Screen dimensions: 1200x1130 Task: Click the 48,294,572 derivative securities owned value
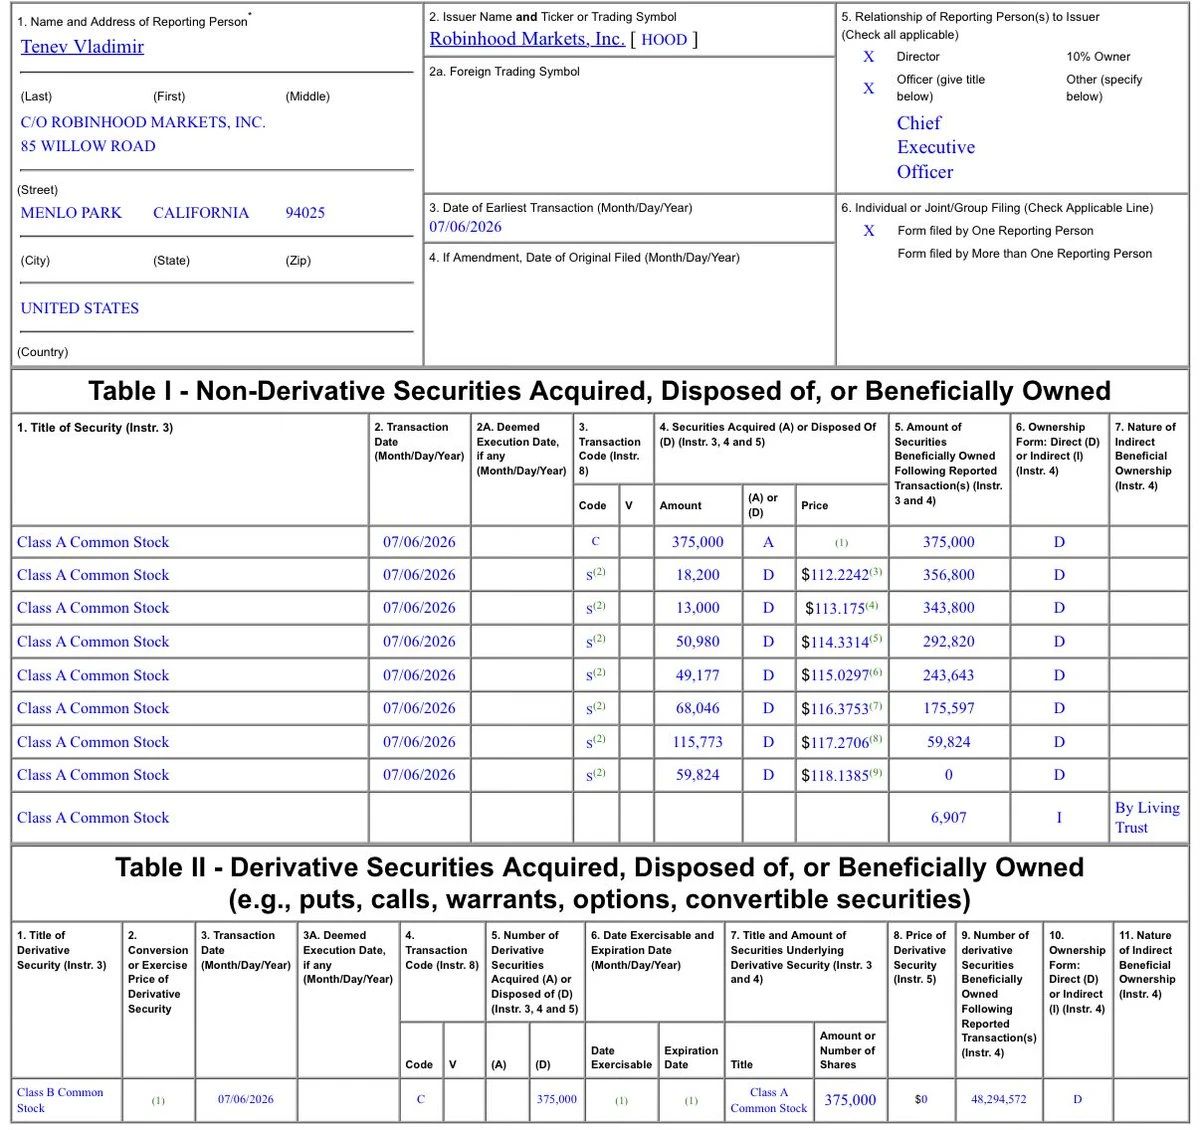(998, 1099)
